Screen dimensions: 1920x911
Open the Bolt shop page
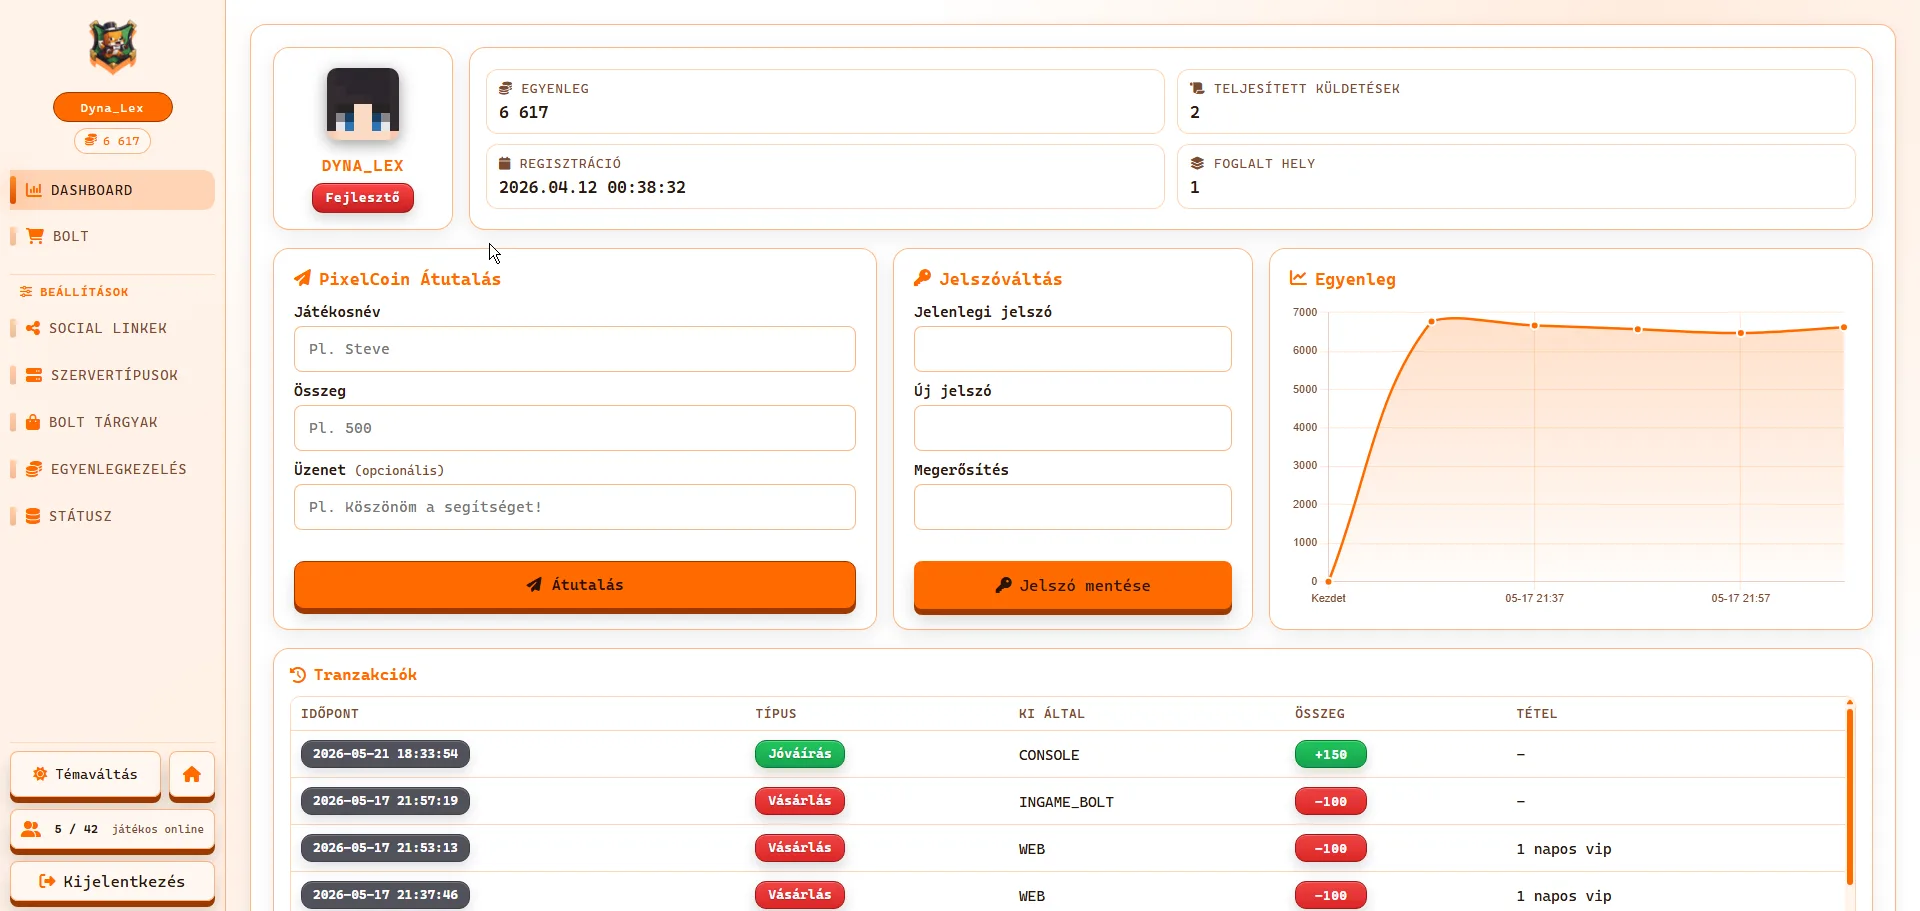point(112,236)
